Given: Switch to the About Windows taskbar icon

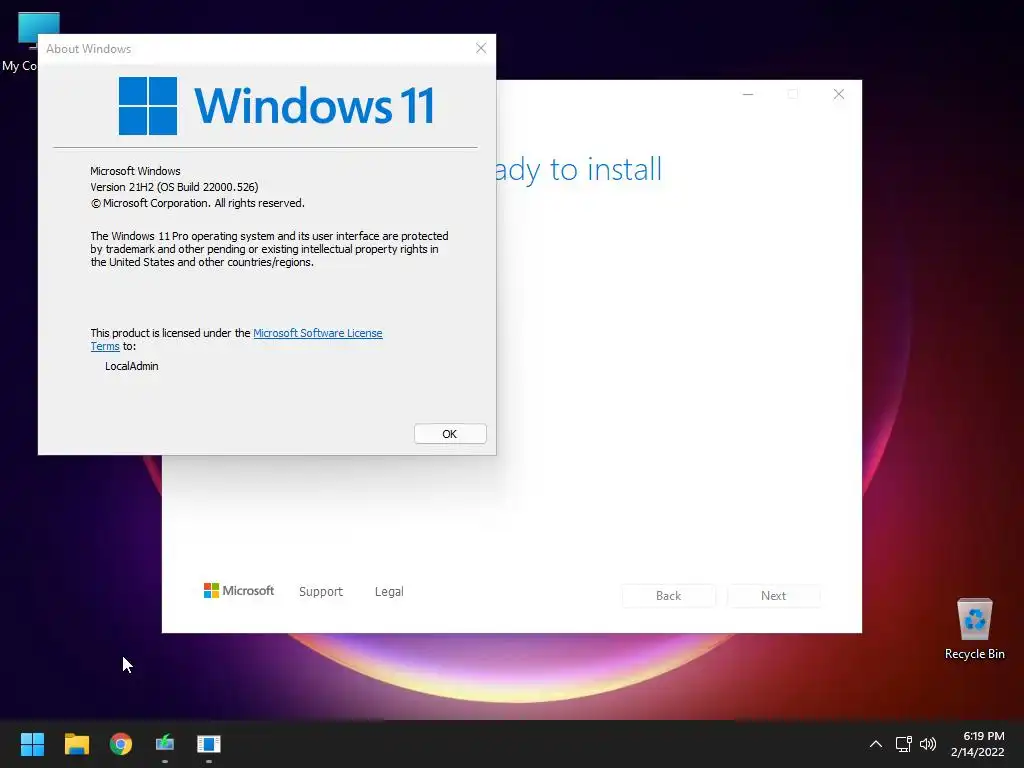Looking at the screenshot, I should (x=209, y=744).
